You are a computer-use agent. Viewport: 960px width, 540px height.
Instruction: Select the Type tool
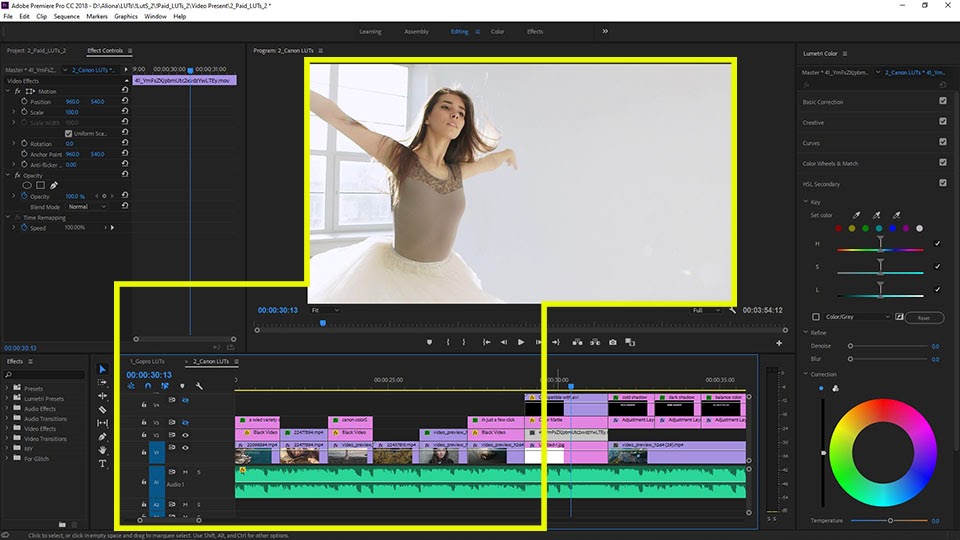coord(102,464)
